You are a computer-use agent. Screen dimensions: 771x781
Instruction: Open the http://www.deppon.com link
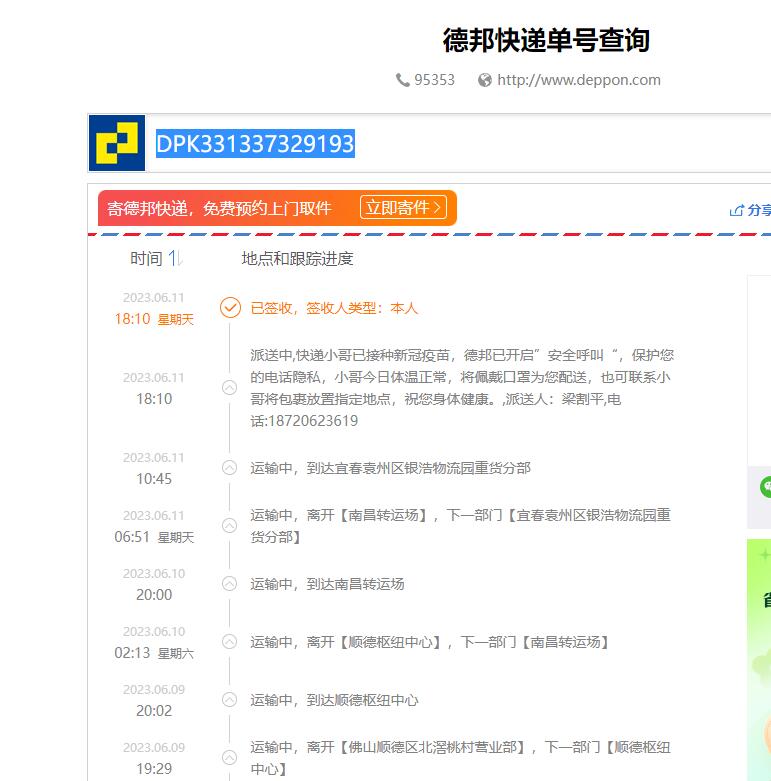pos(579,80)
